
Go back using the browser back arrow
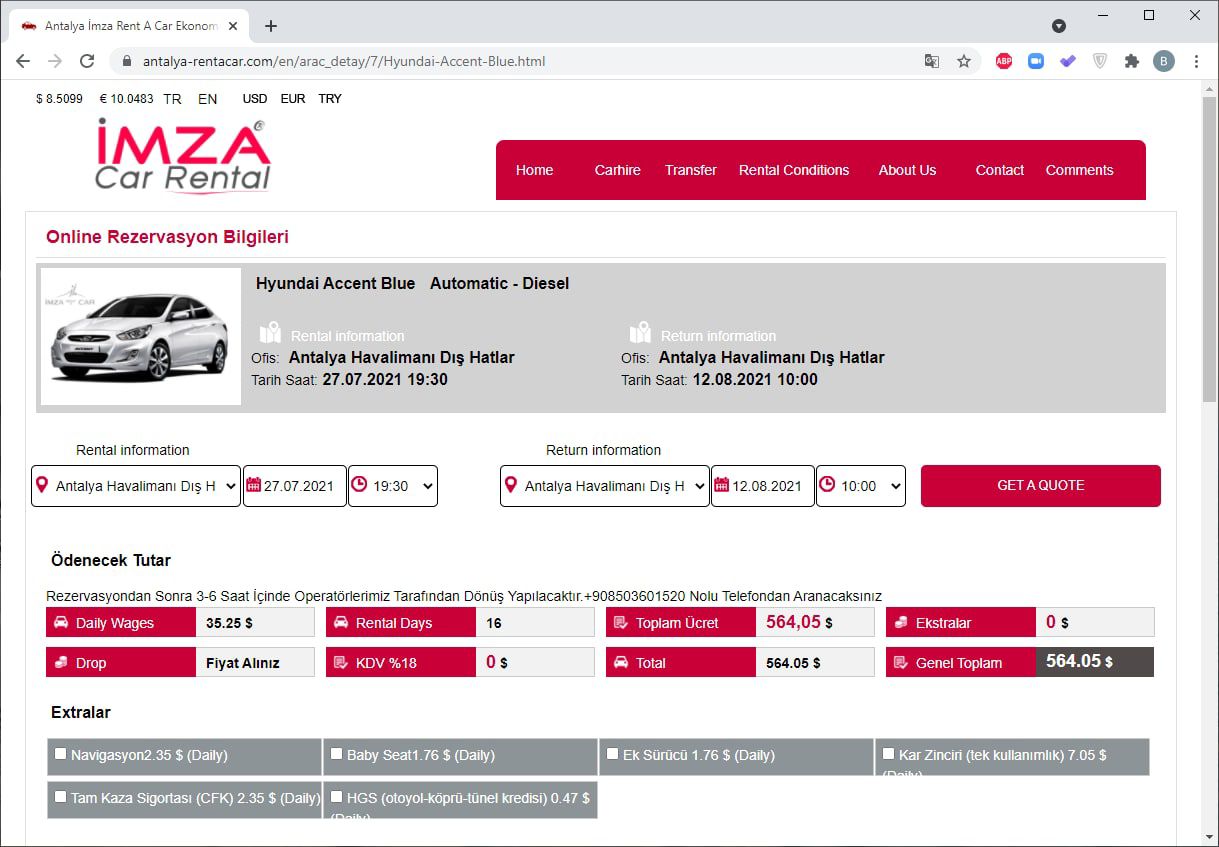click(23, 61)
